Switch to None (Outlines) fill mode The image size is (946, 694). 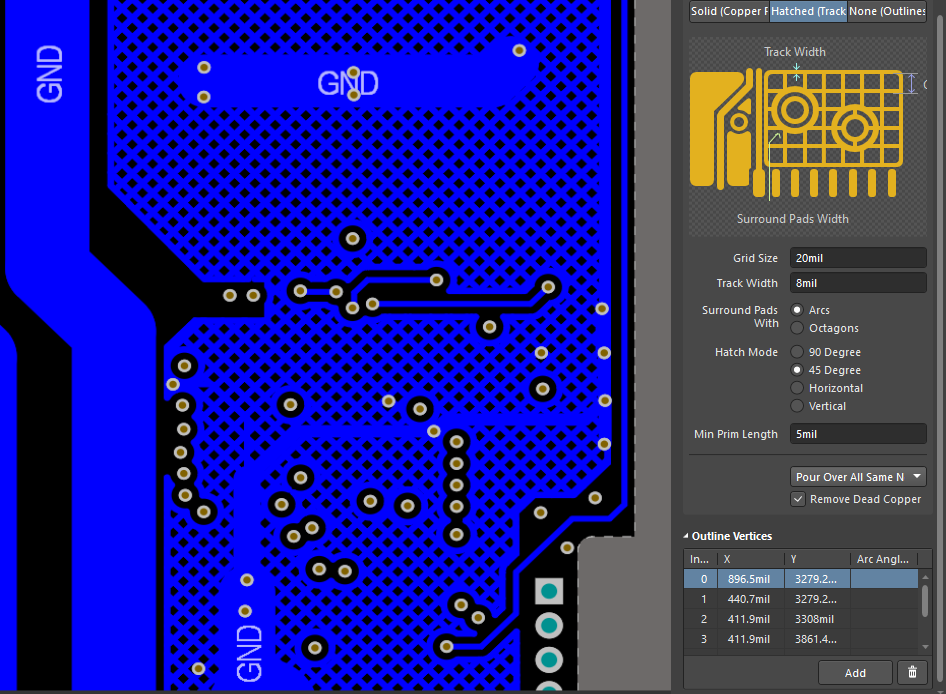(x=887, y=11)
